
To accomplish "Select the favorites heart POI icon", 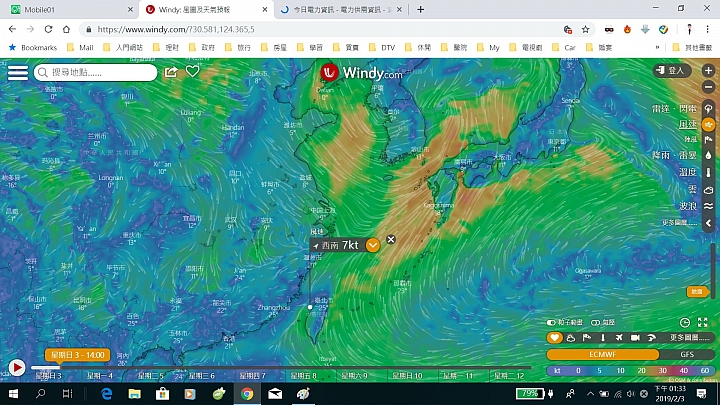I will (x=554, y=338).
